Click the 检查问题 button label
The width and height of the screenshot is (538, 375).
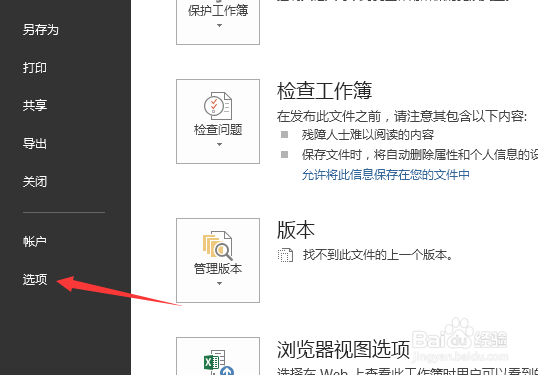tap(218, 130)
